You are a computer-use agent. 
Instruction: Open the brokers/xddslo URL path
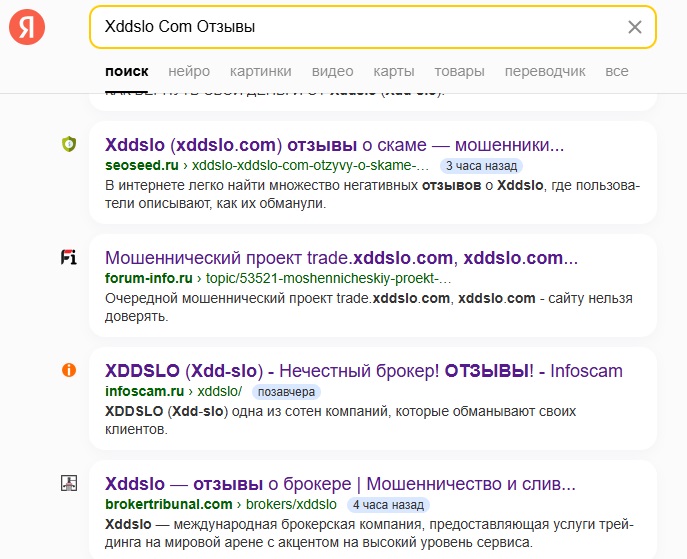291,505
